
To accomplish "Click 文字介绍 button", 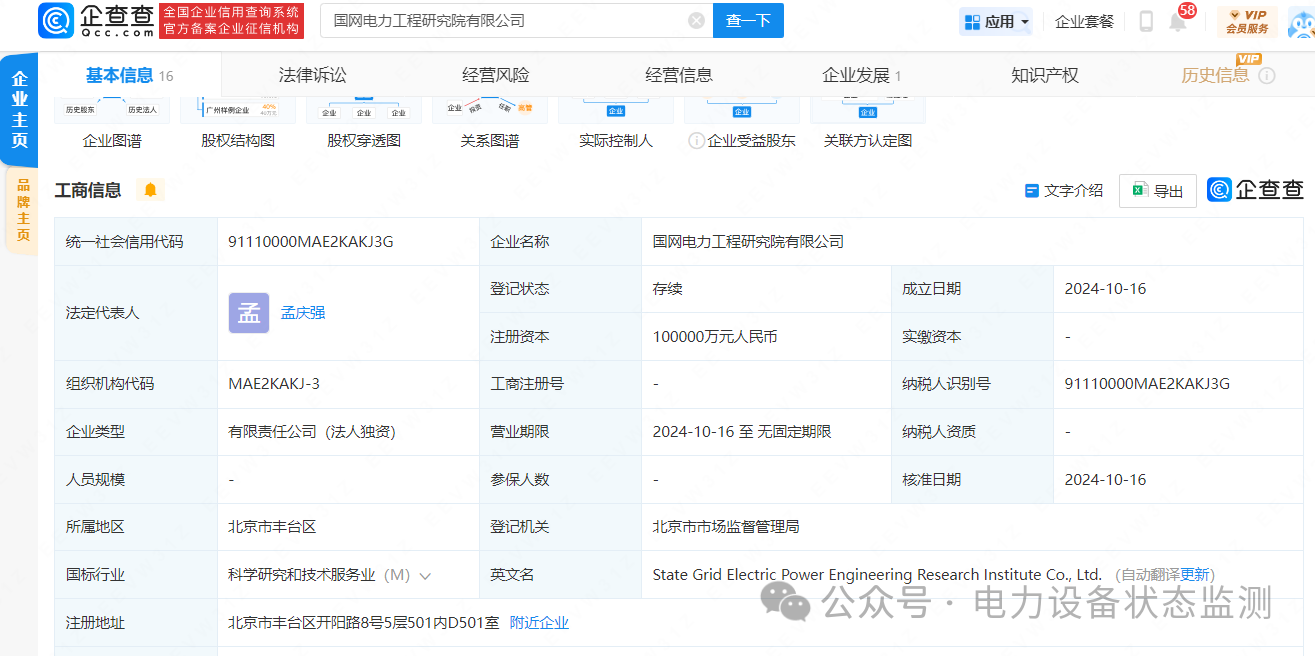I will pos(1064,190).
